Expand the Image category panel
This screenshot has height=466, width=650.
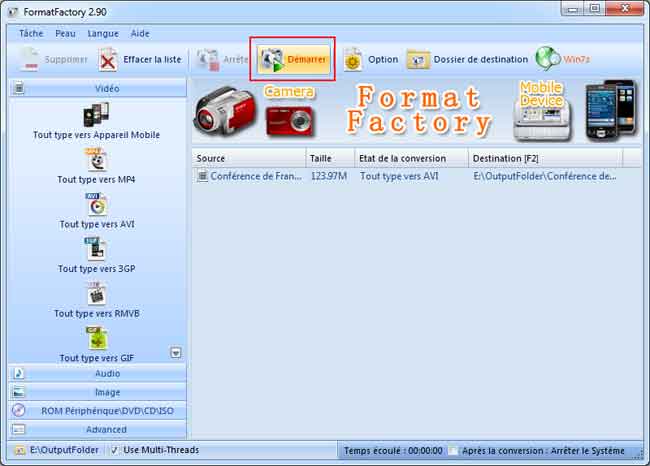pyautogui.click(x=97, y=392)
